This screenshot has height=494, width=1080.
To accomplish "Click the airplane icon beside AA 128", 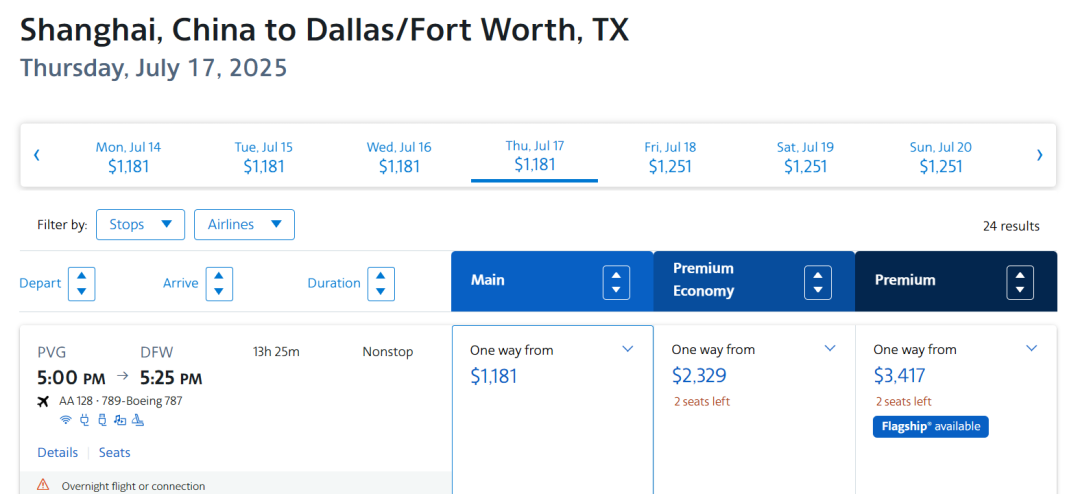I will tap(43, 401).
